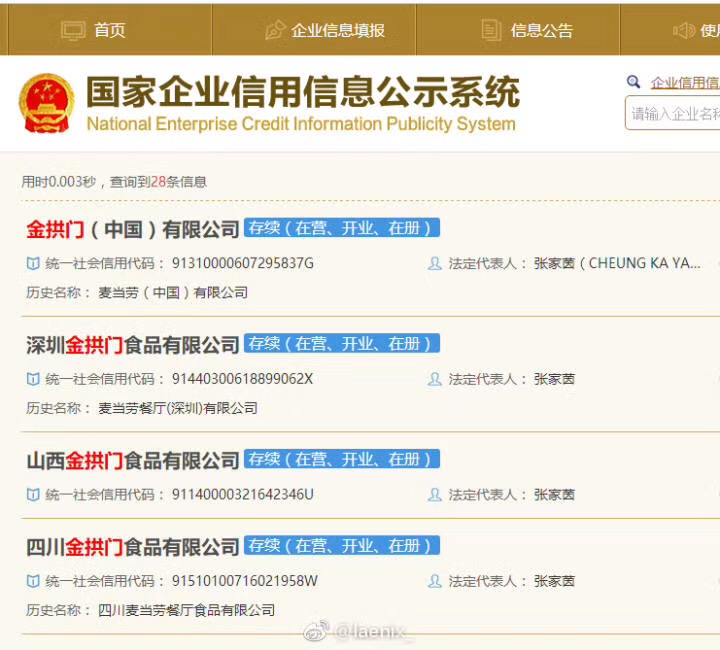Click the English title National Enterprise Credit Information Publicity System
Viewport: 720px width, 650px height.
coord(301,124)
